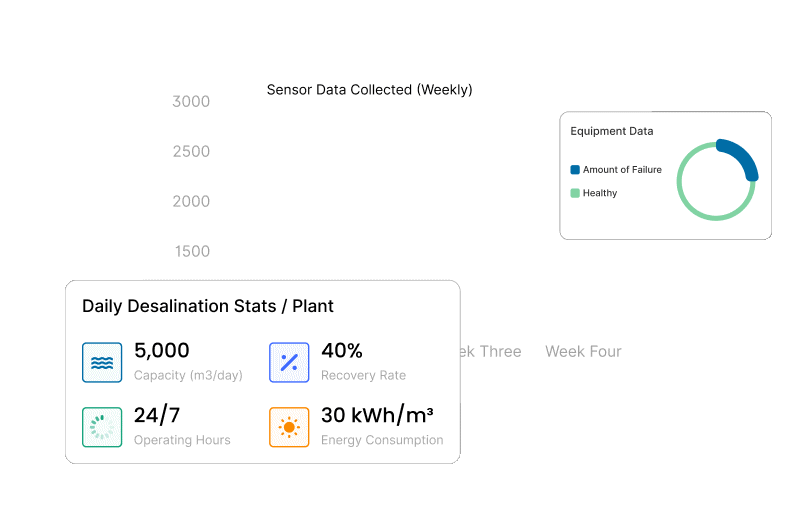Image resolution: width=807 pixels, height=512 pixels.
Task: Click the green Healthy legend swatch
Action: point(575,193)
